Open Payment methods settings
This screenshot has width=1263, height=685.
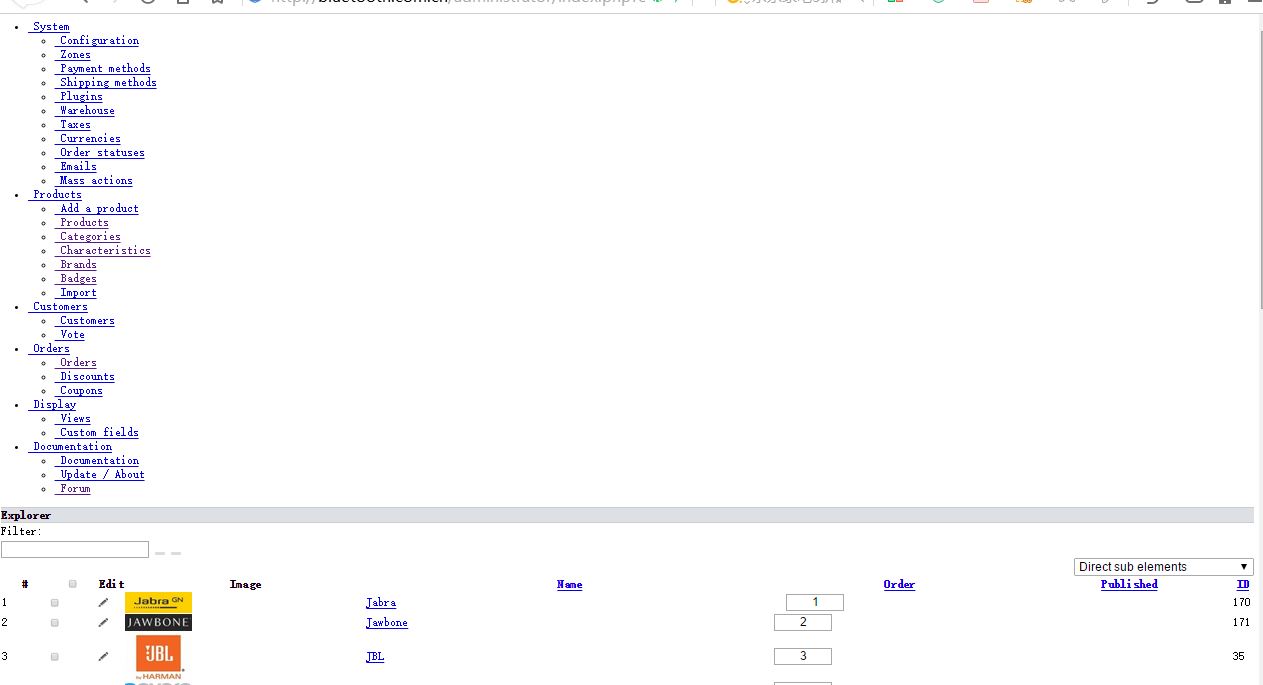pos(103,69)
